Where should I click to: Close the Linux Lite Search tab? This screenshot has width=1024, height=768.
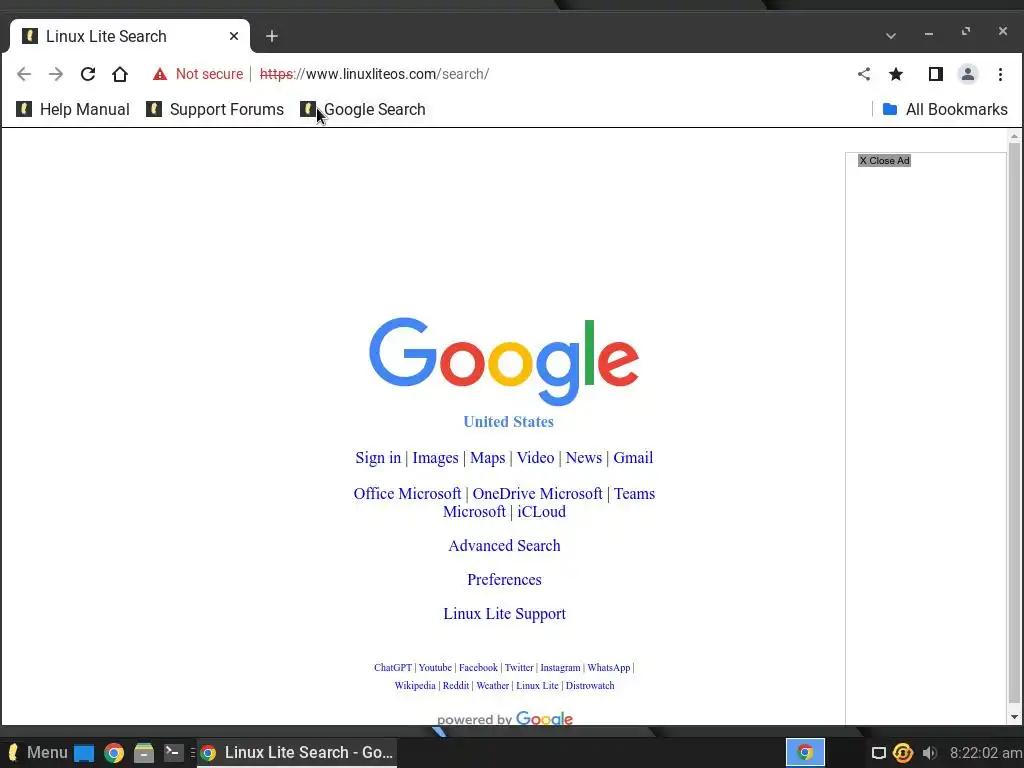(x=234, y=36)
